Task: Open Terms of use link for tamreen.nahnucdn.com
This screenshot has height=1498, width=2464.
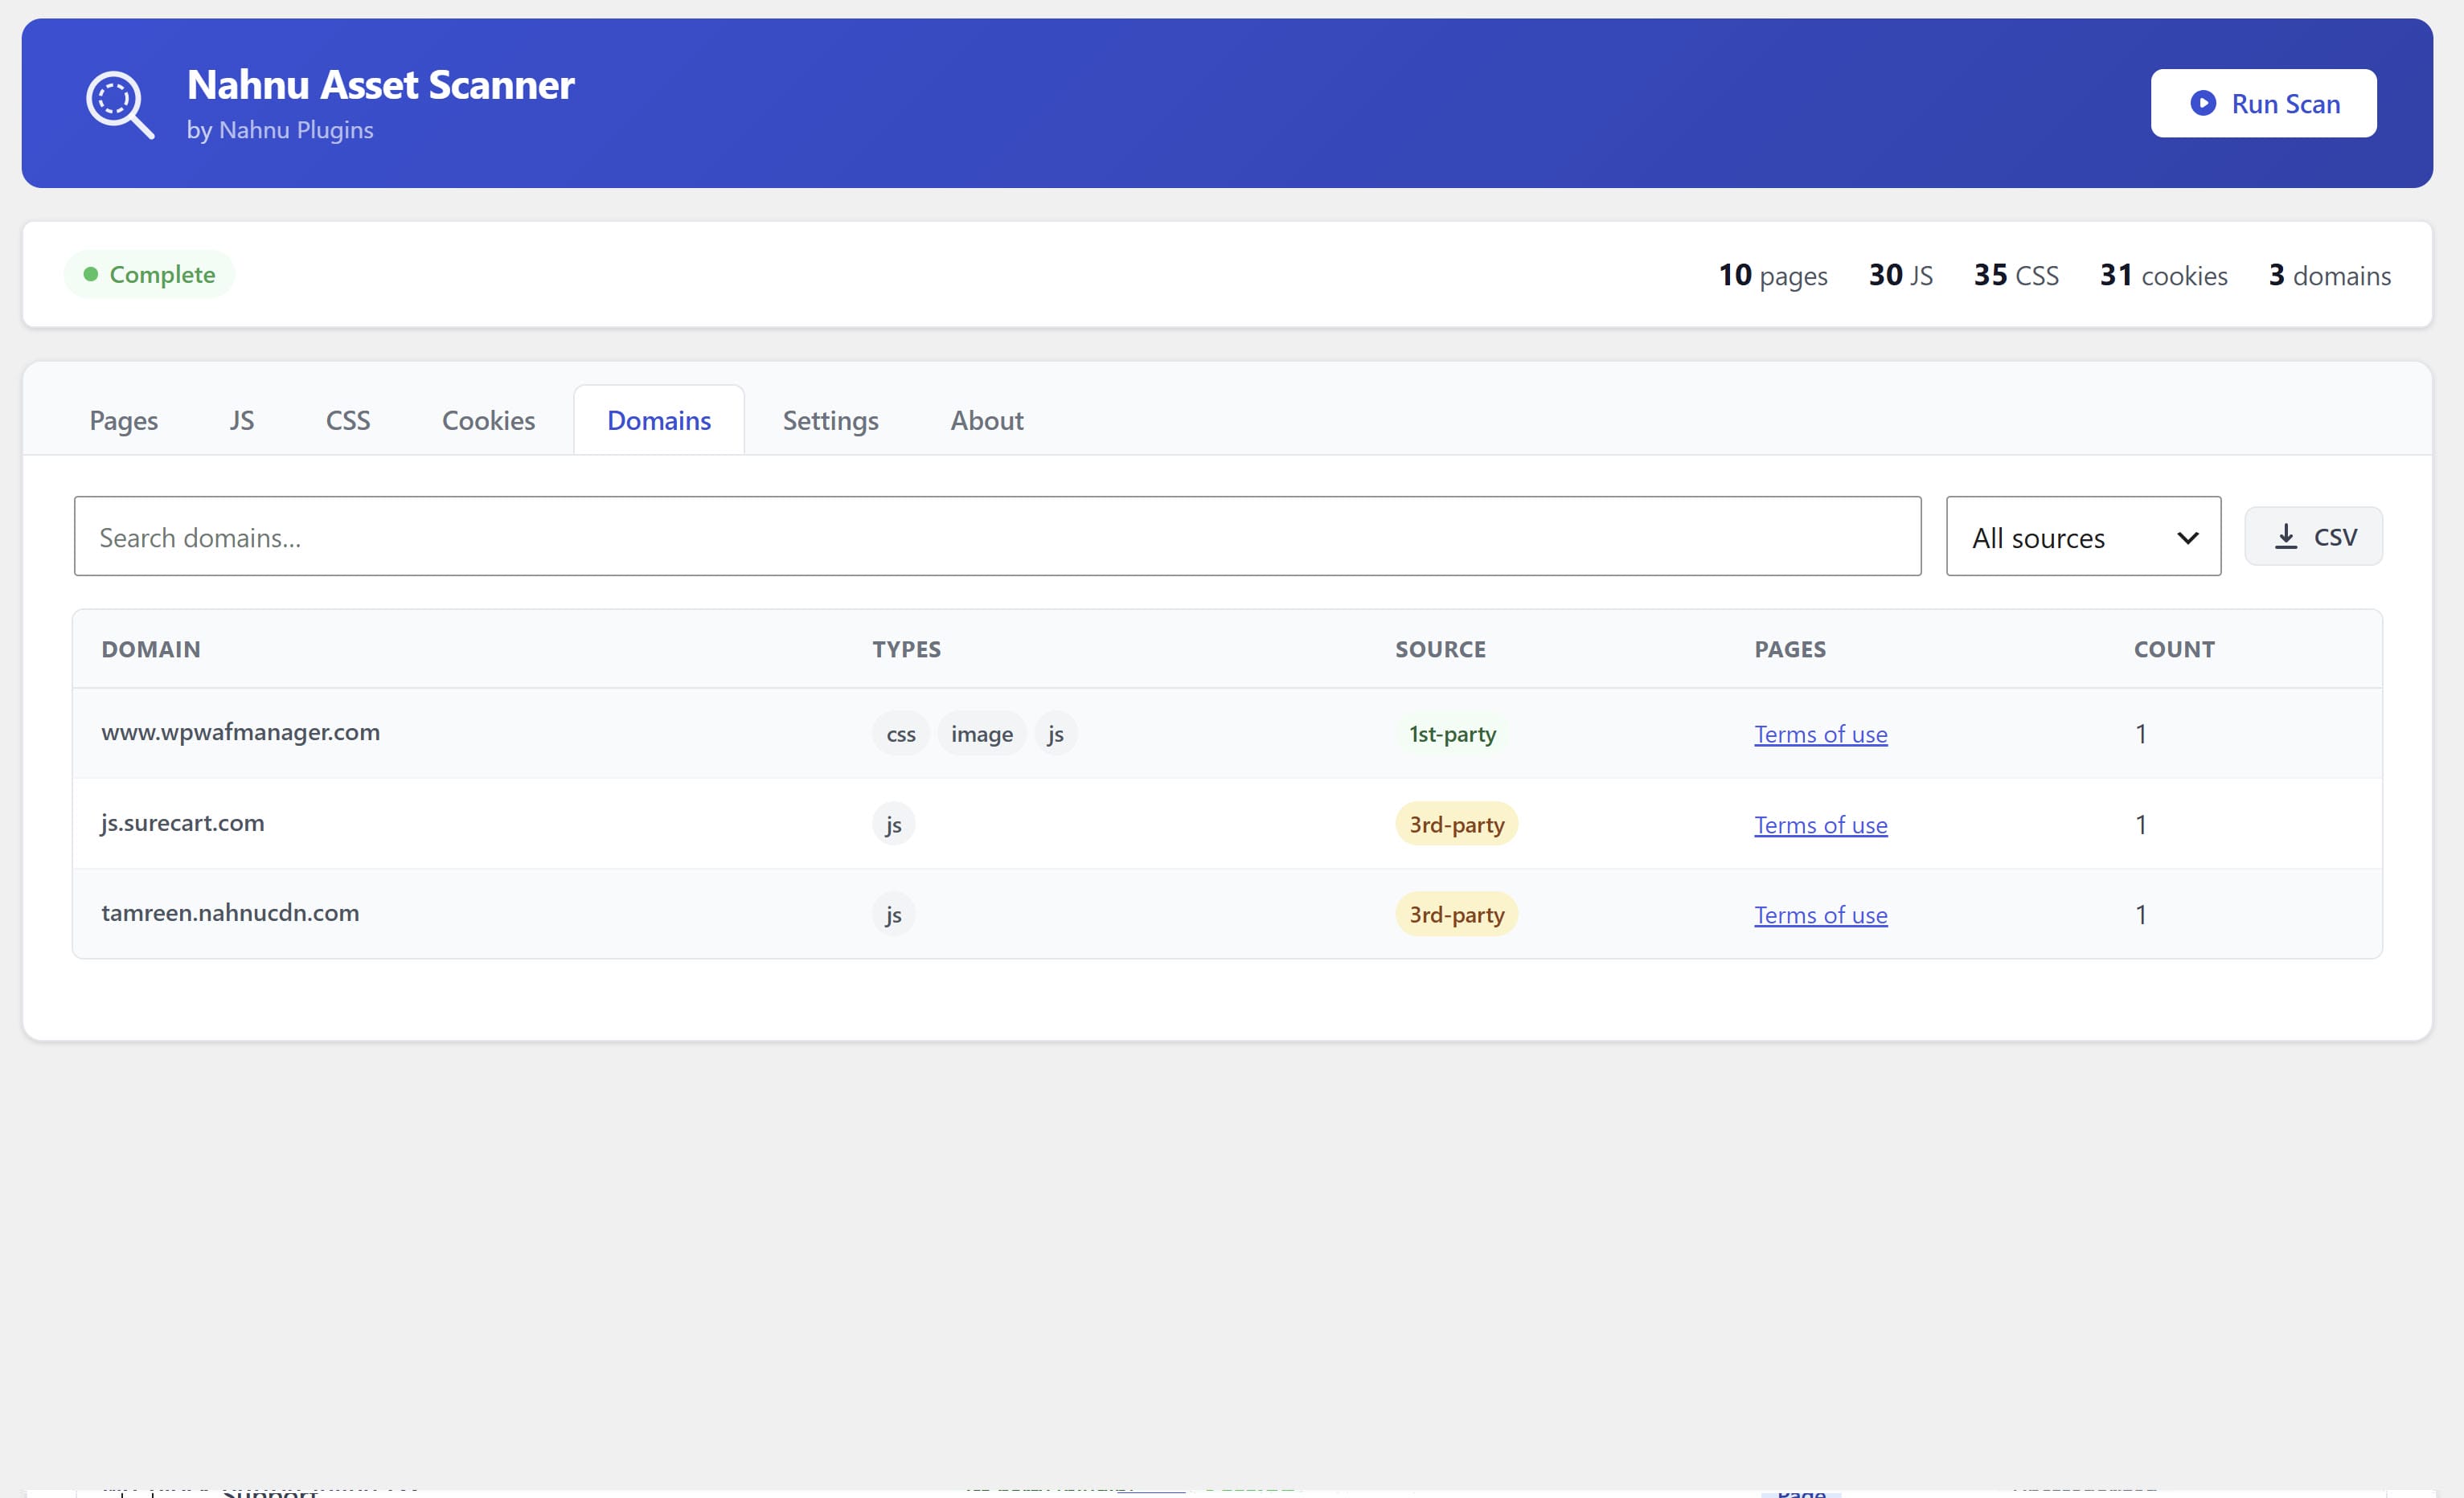Action: (x=1820, y=915)
